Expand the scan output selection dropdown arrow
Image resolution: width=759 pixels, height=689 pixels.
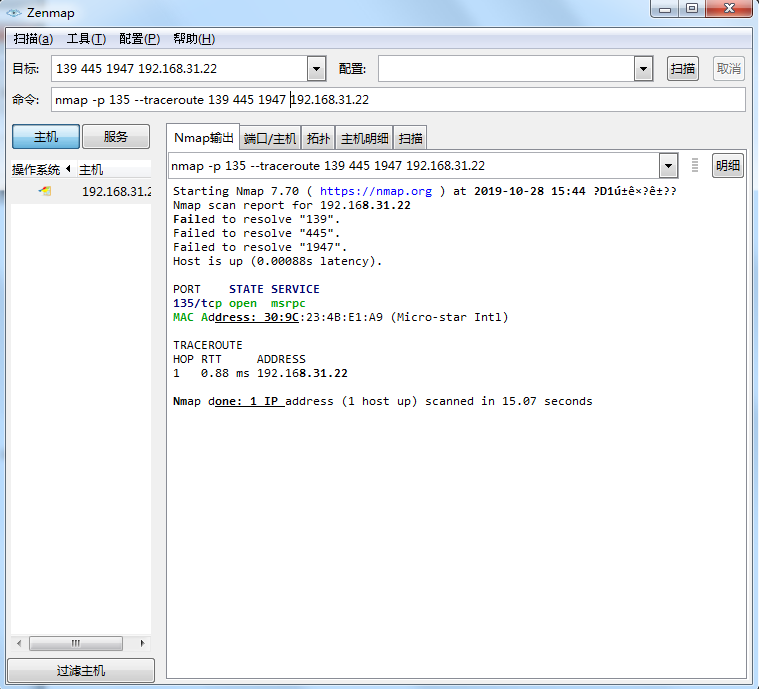[668, 166]
